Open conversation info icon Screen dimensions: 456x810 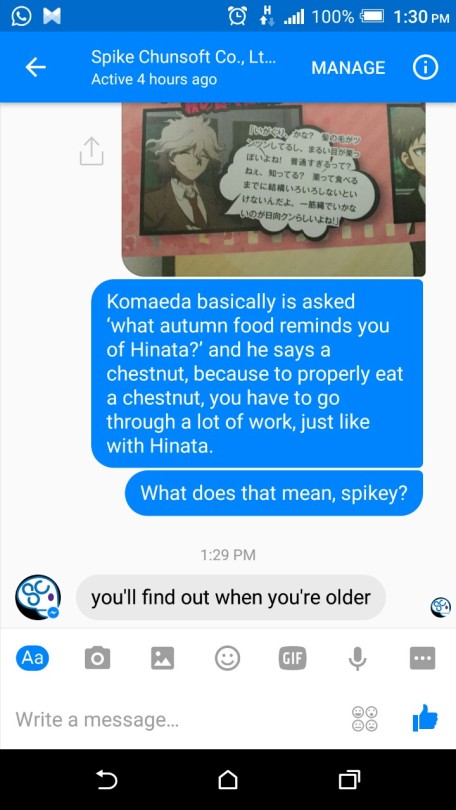pos(425,68)
